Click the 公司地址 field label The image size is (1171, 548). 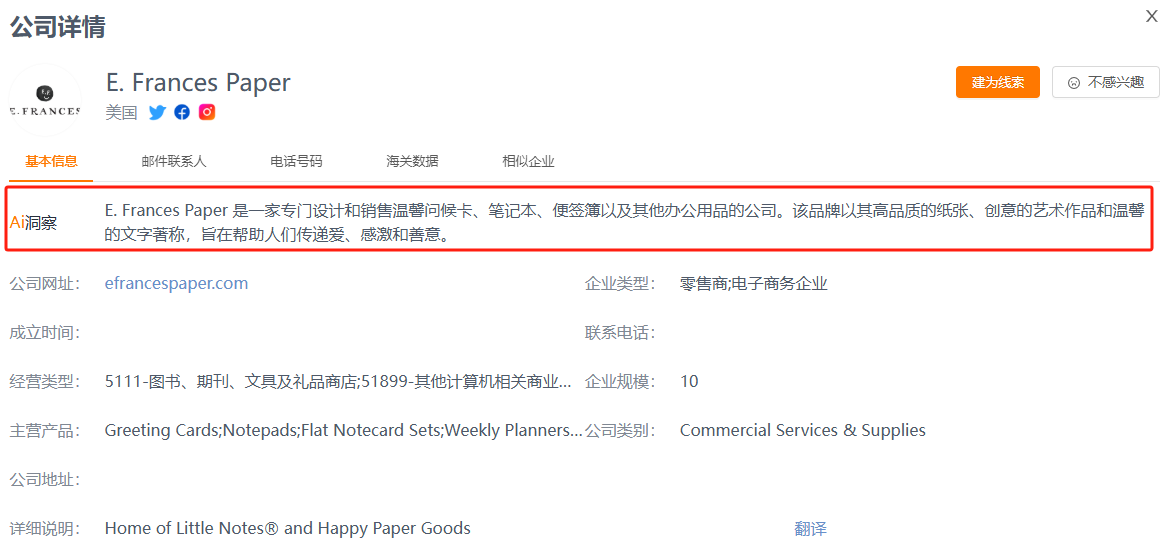tap(44, 480)
